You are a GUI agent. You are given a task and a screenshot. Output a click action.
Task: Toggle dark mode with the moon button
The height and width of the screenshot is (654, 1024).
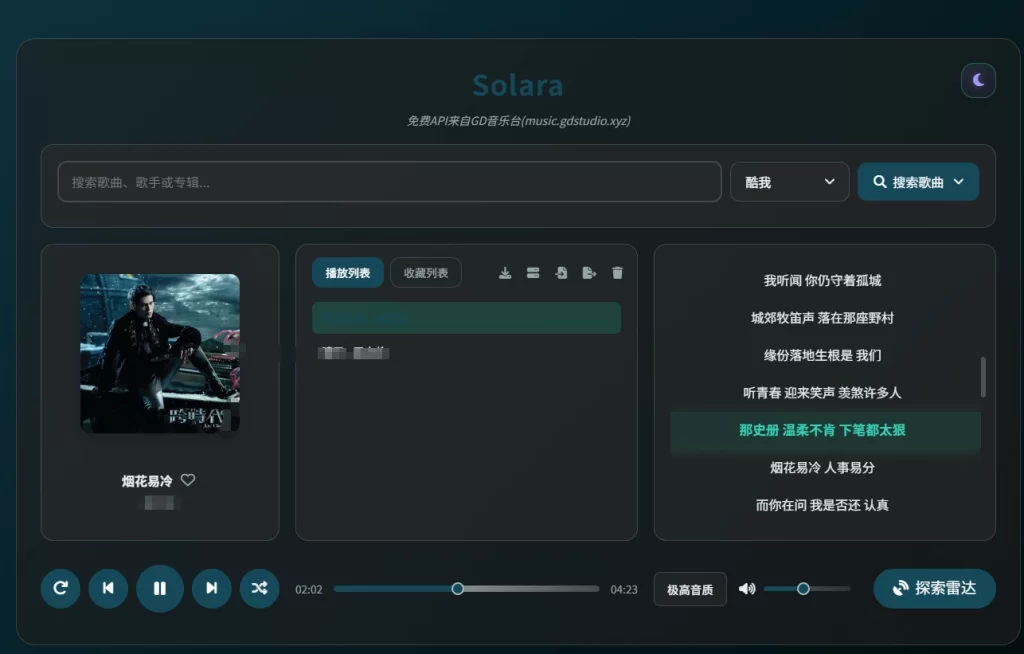point(978,80)
